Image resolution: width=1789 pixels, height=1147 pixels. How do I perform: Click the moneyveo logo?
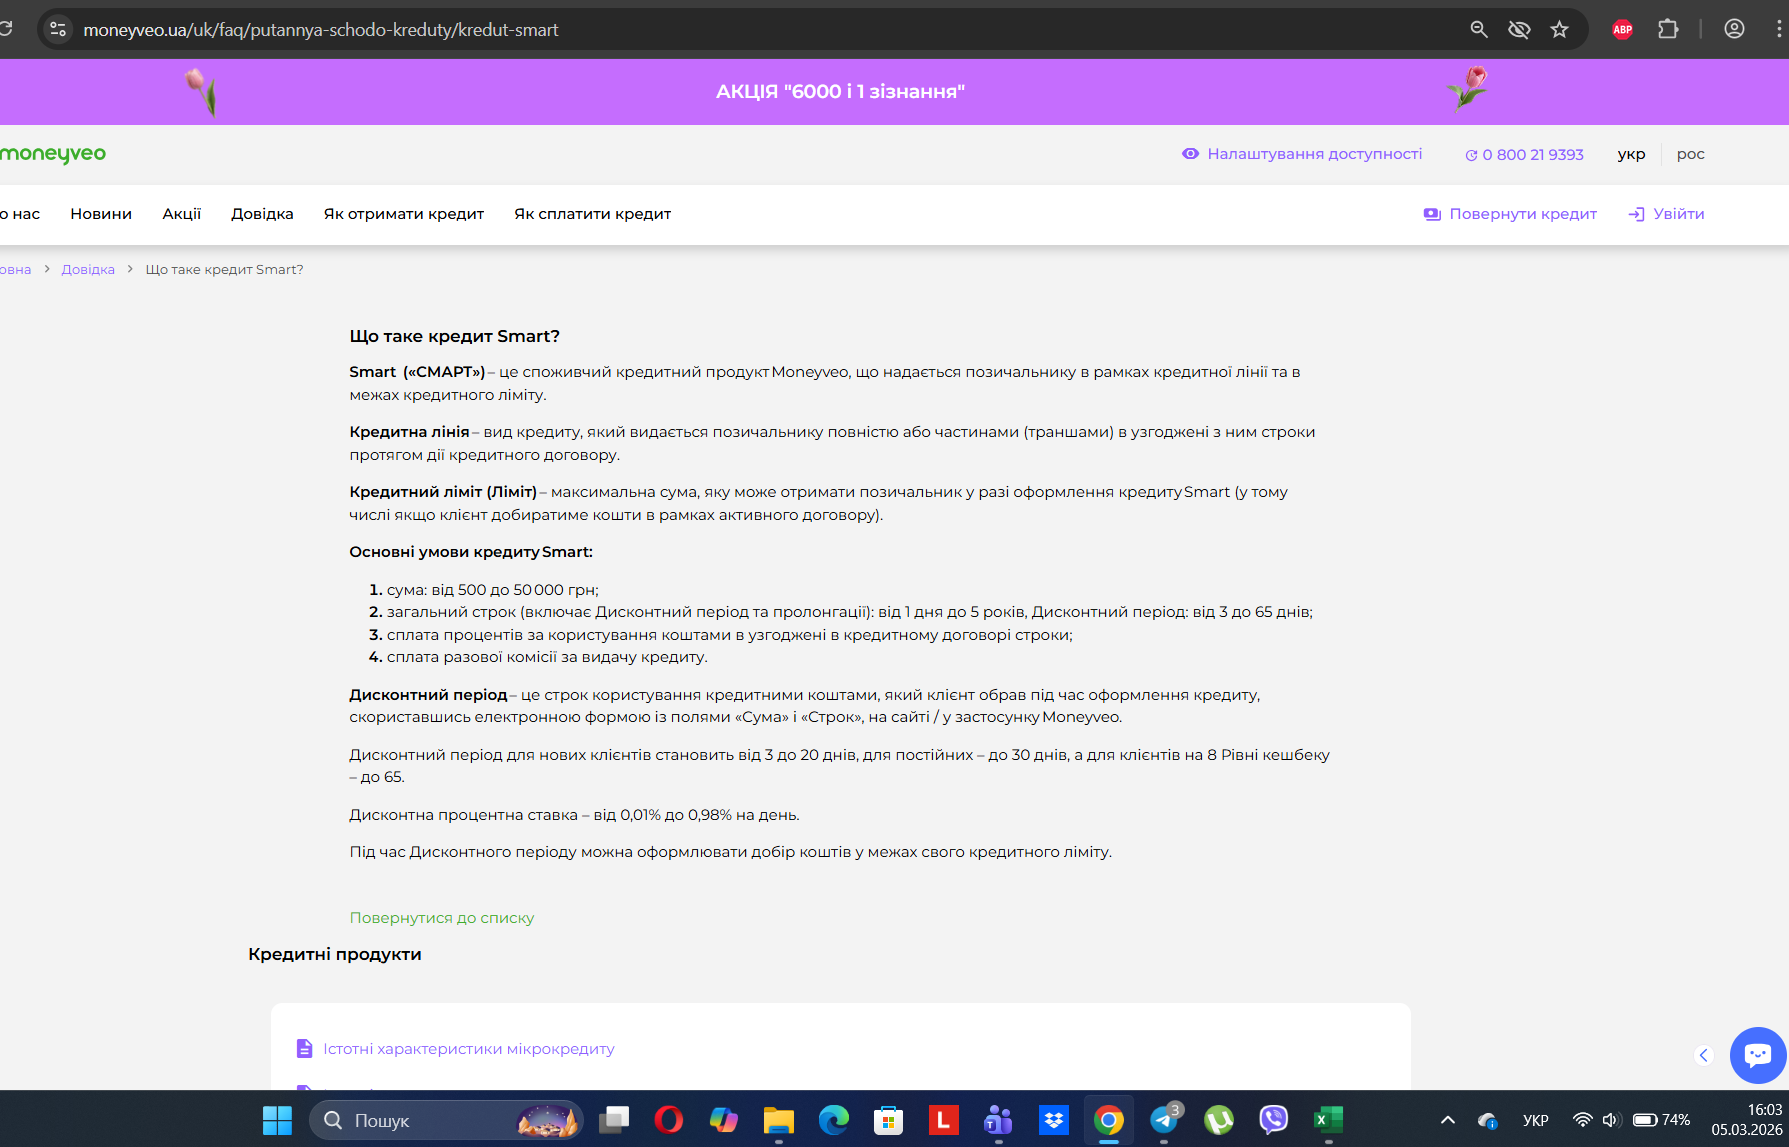[x=53, y=154]
